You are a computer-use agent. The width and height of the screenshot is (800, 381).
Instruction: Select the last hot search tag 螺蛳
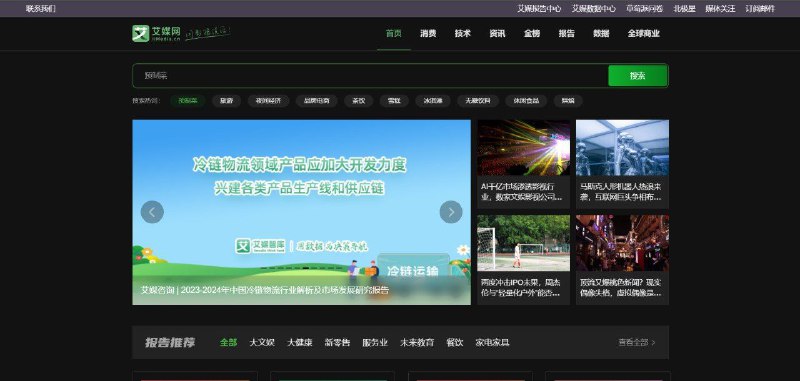tap(568, 101)
